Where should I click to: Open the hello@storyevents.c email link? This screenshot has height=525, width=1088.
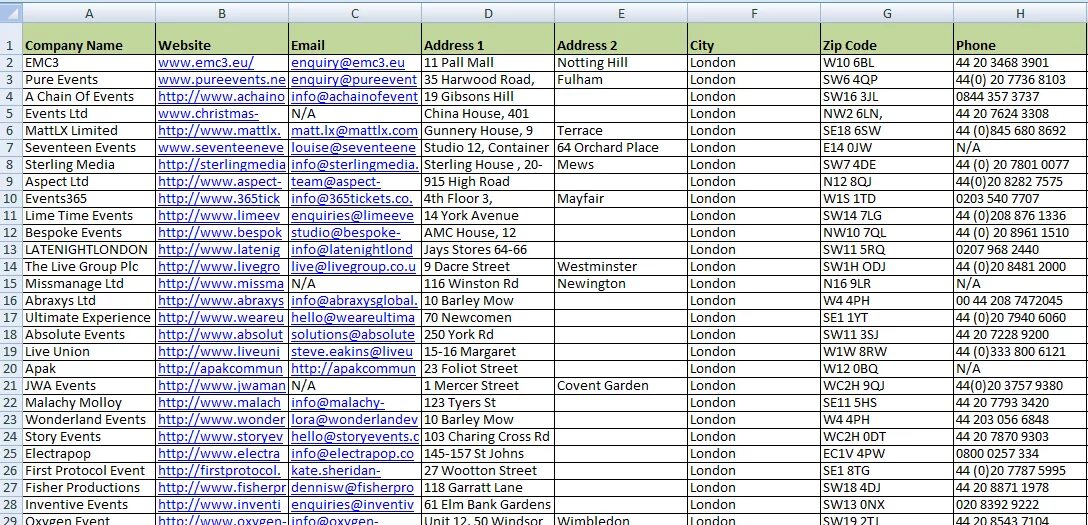[355, 436]
